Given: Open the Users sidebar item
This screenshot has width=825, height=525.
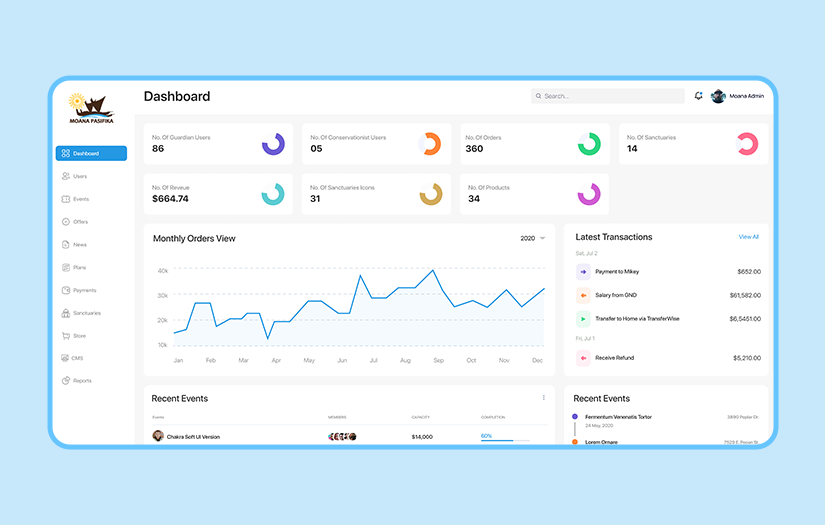Looking at the screenshot, I should pyautogui.click(x=74, y=176).
